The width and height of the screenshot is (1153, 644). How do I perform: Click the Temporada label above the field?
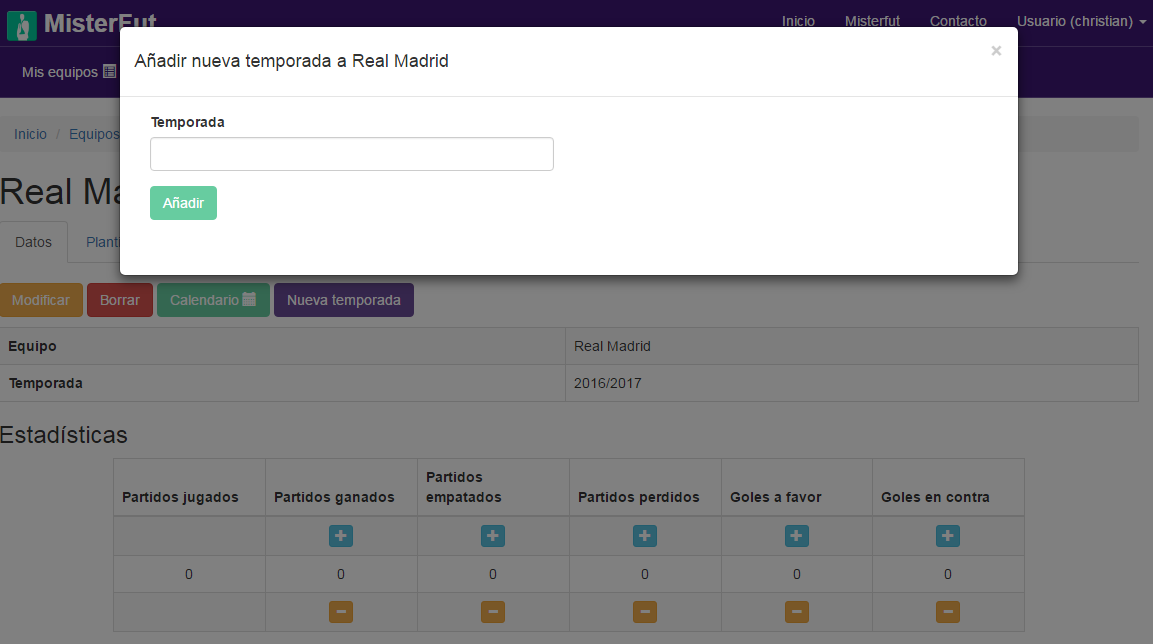click(188, 122)
